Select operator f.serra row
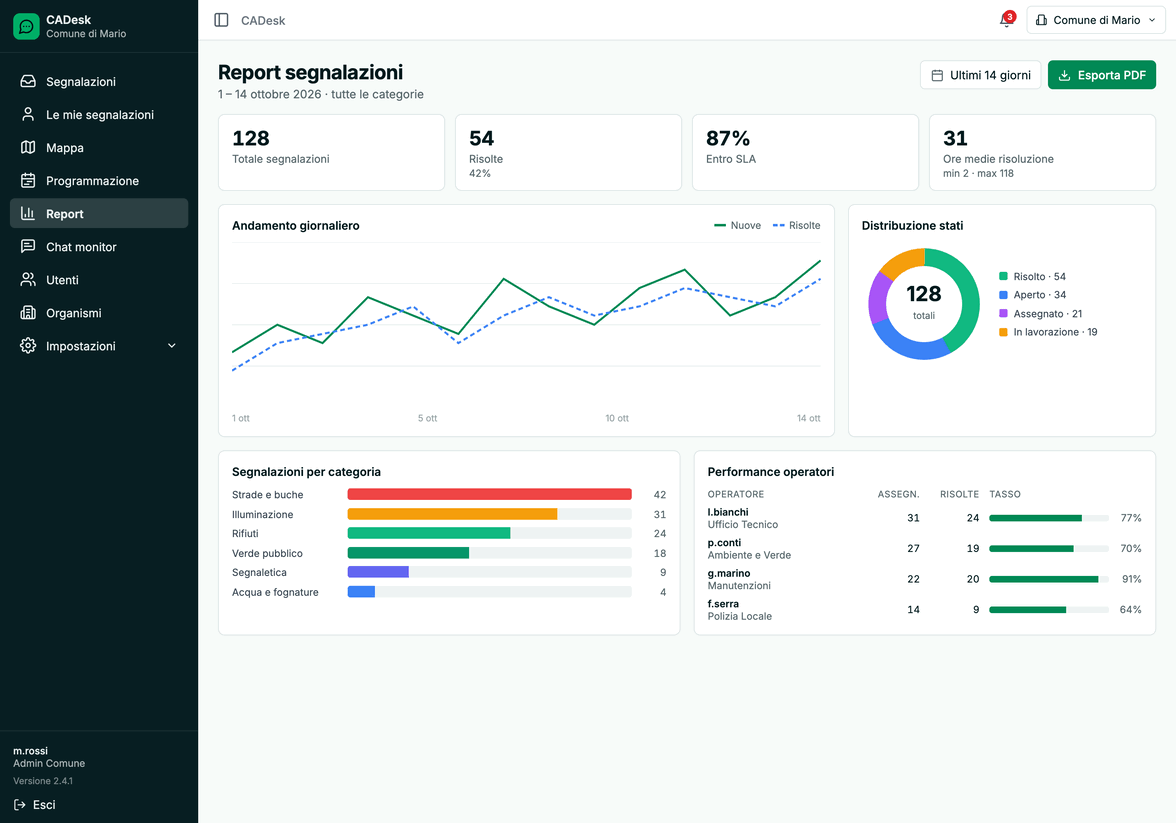 924,610
